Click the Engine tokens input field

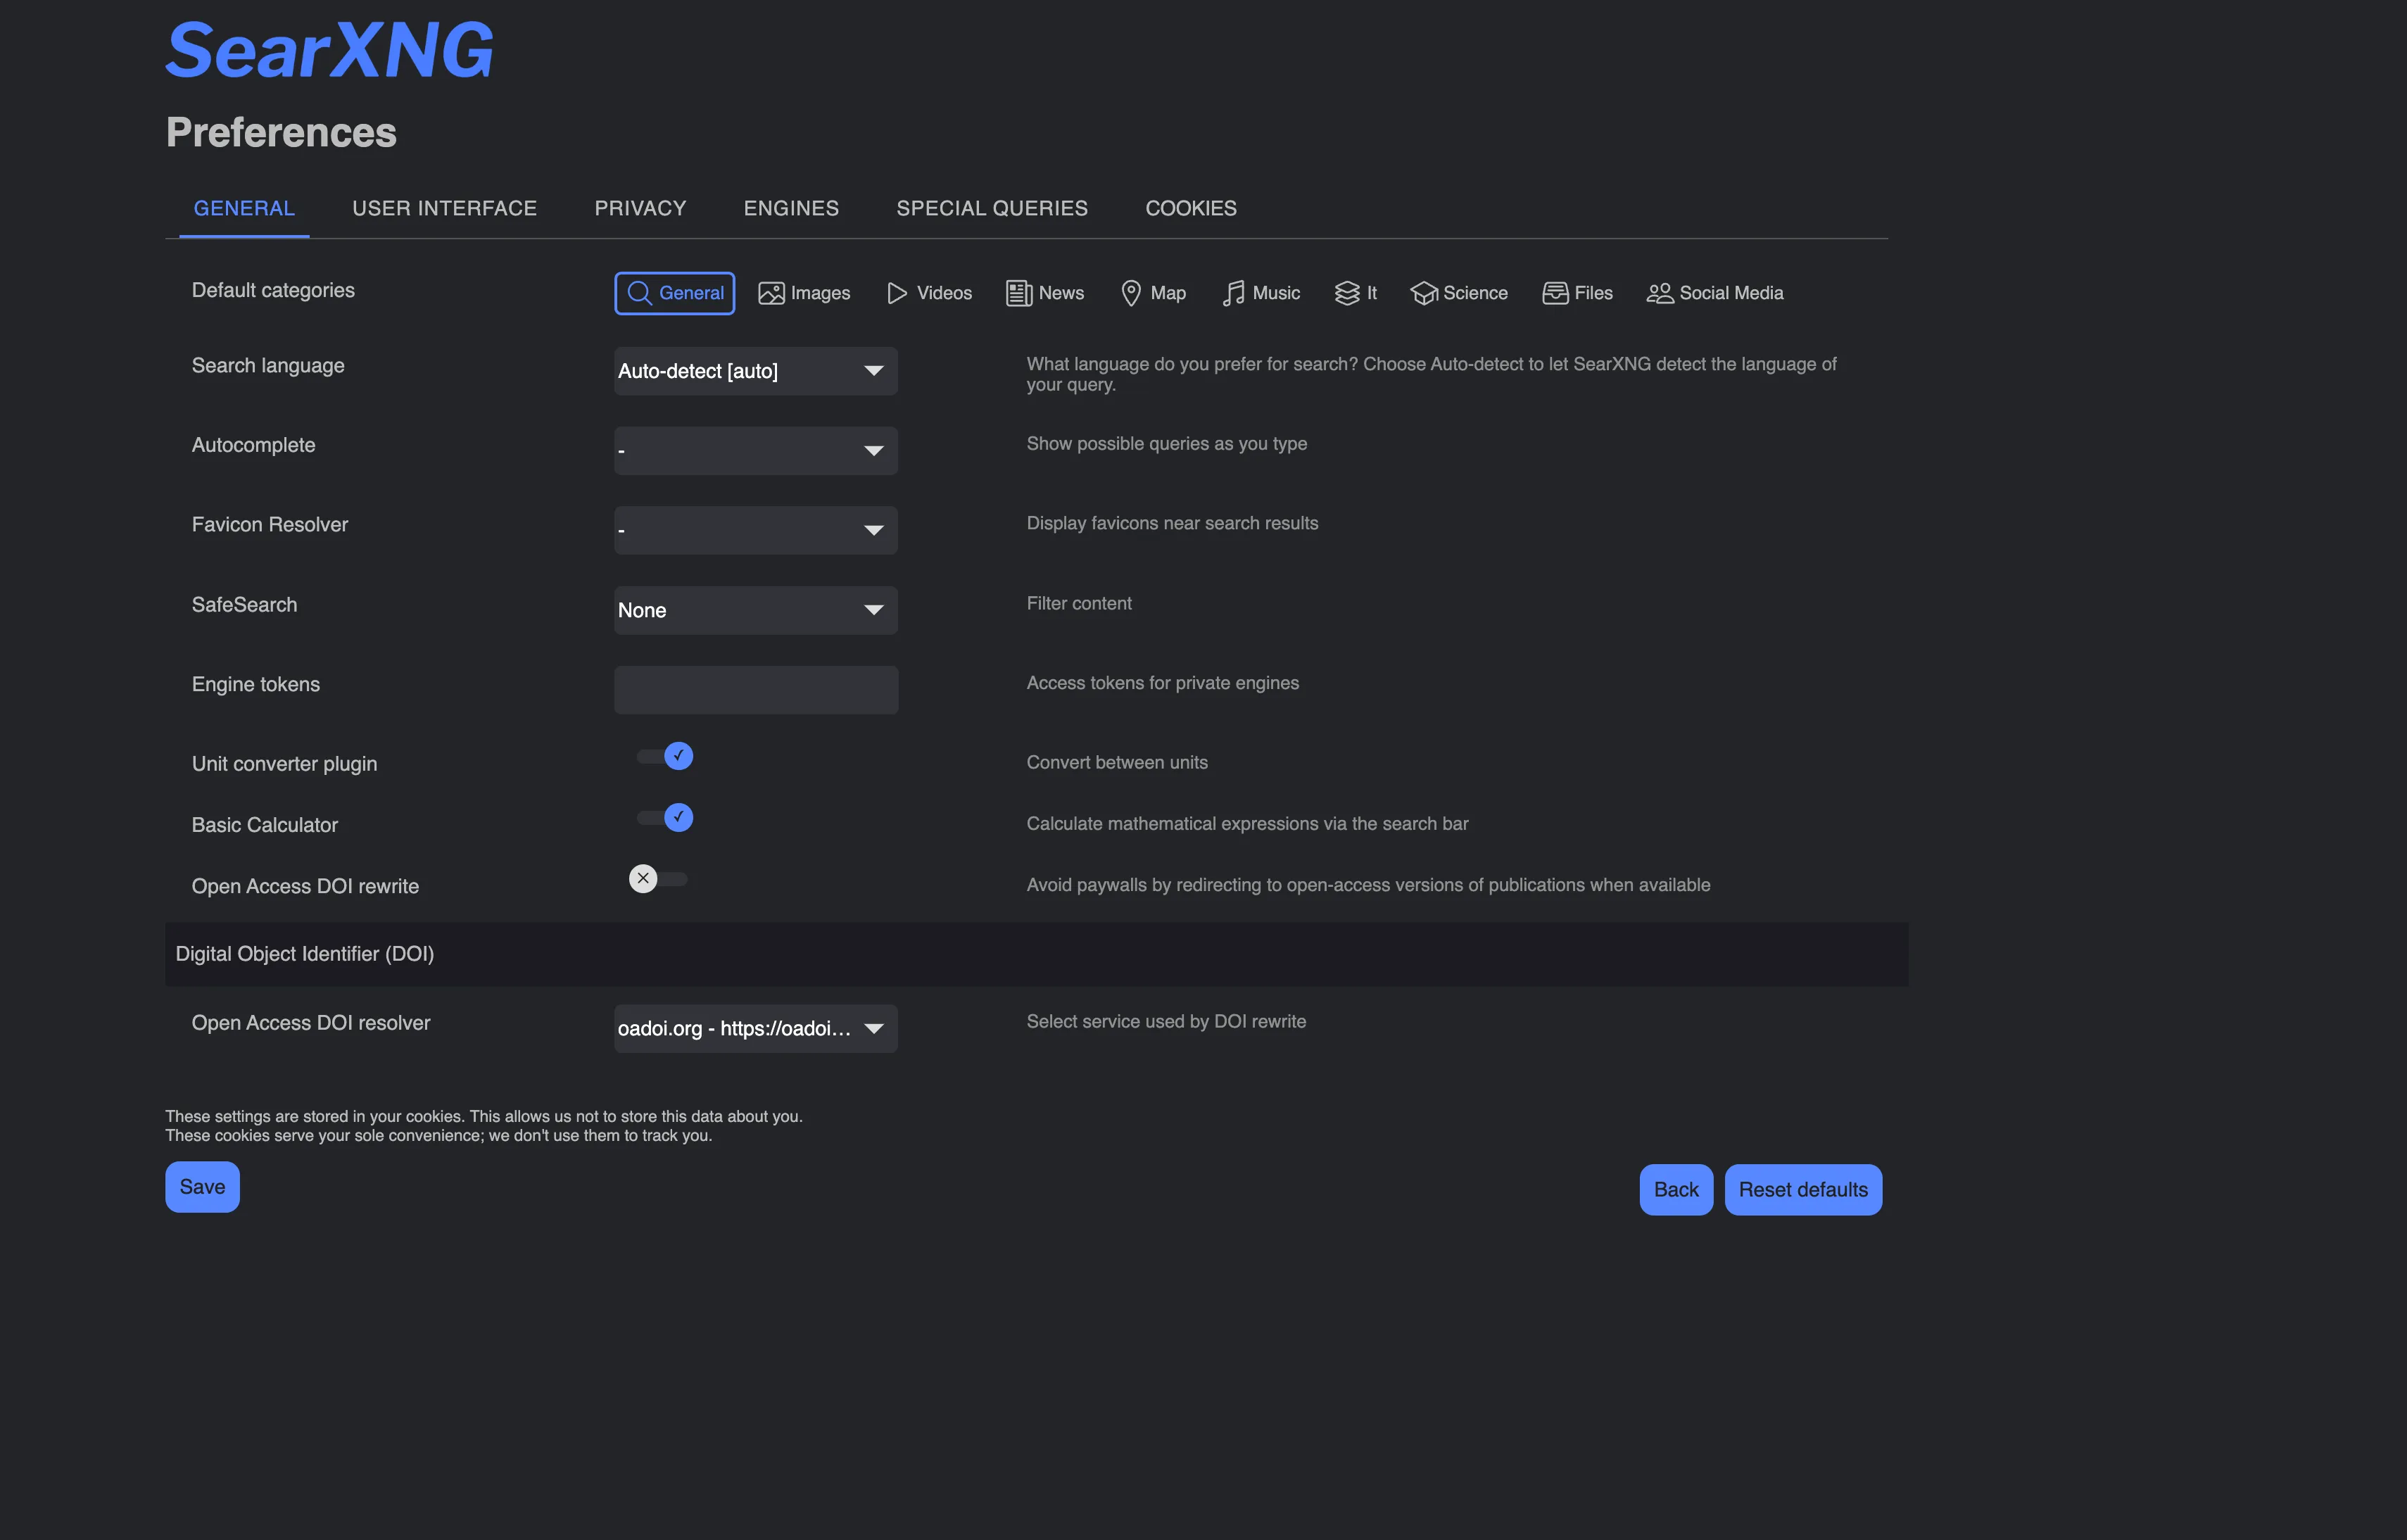click(755, 690)
